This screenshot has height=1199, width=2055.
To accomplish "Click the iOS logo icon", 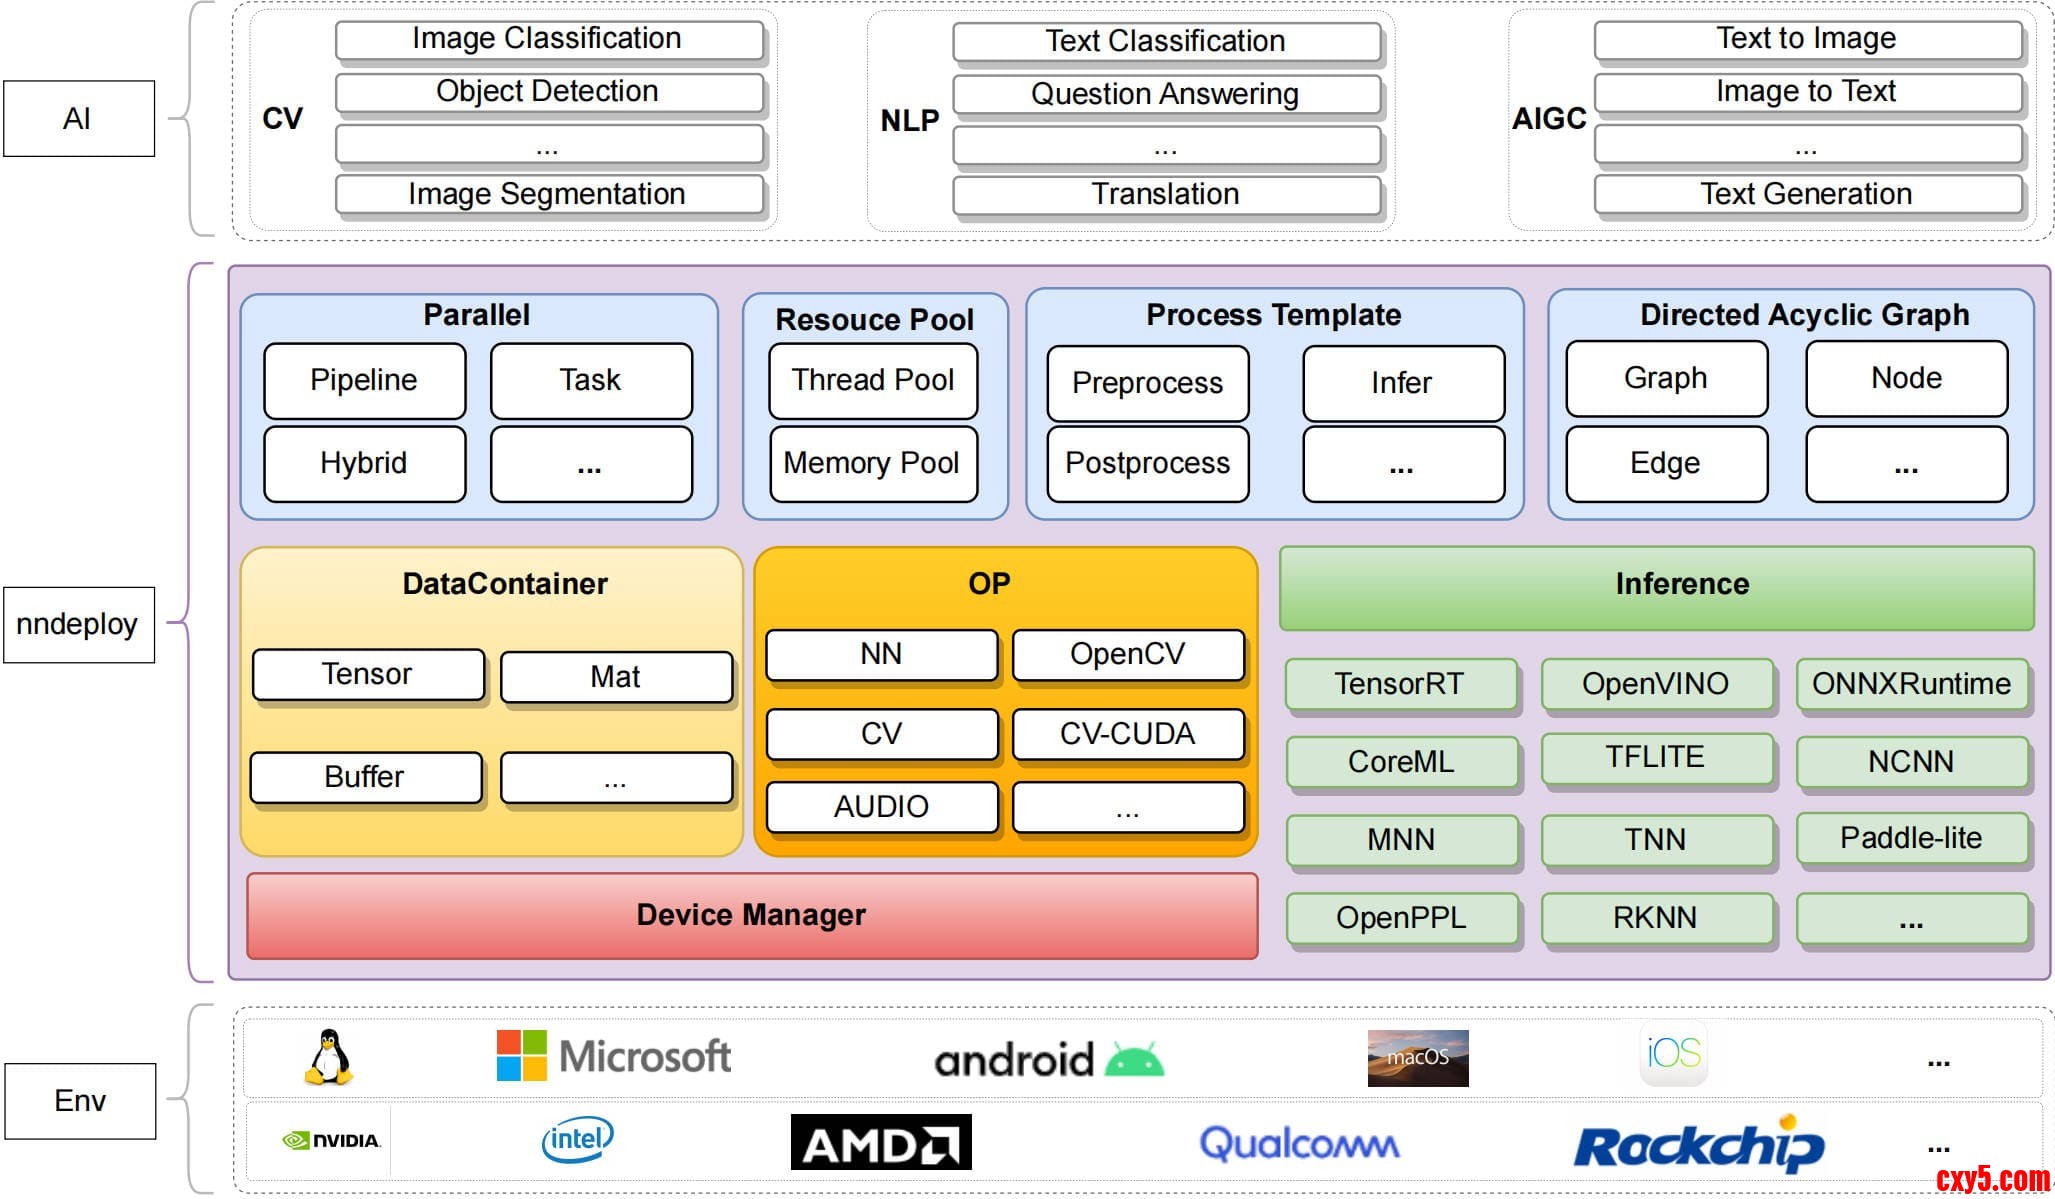I will click(1673, 1053).
